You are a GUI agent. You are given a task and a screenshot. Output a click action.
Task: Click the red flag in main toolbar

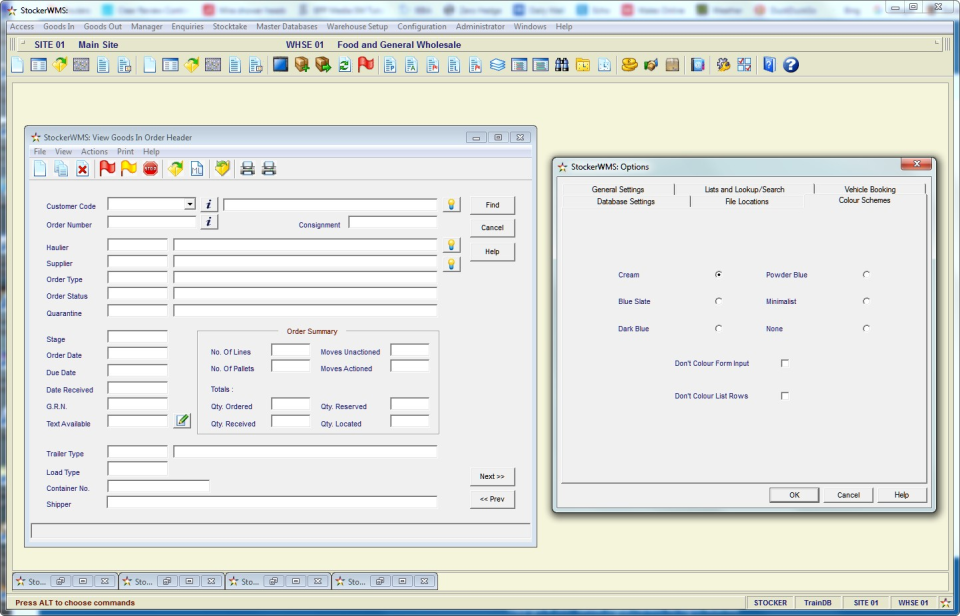(366, 65)
